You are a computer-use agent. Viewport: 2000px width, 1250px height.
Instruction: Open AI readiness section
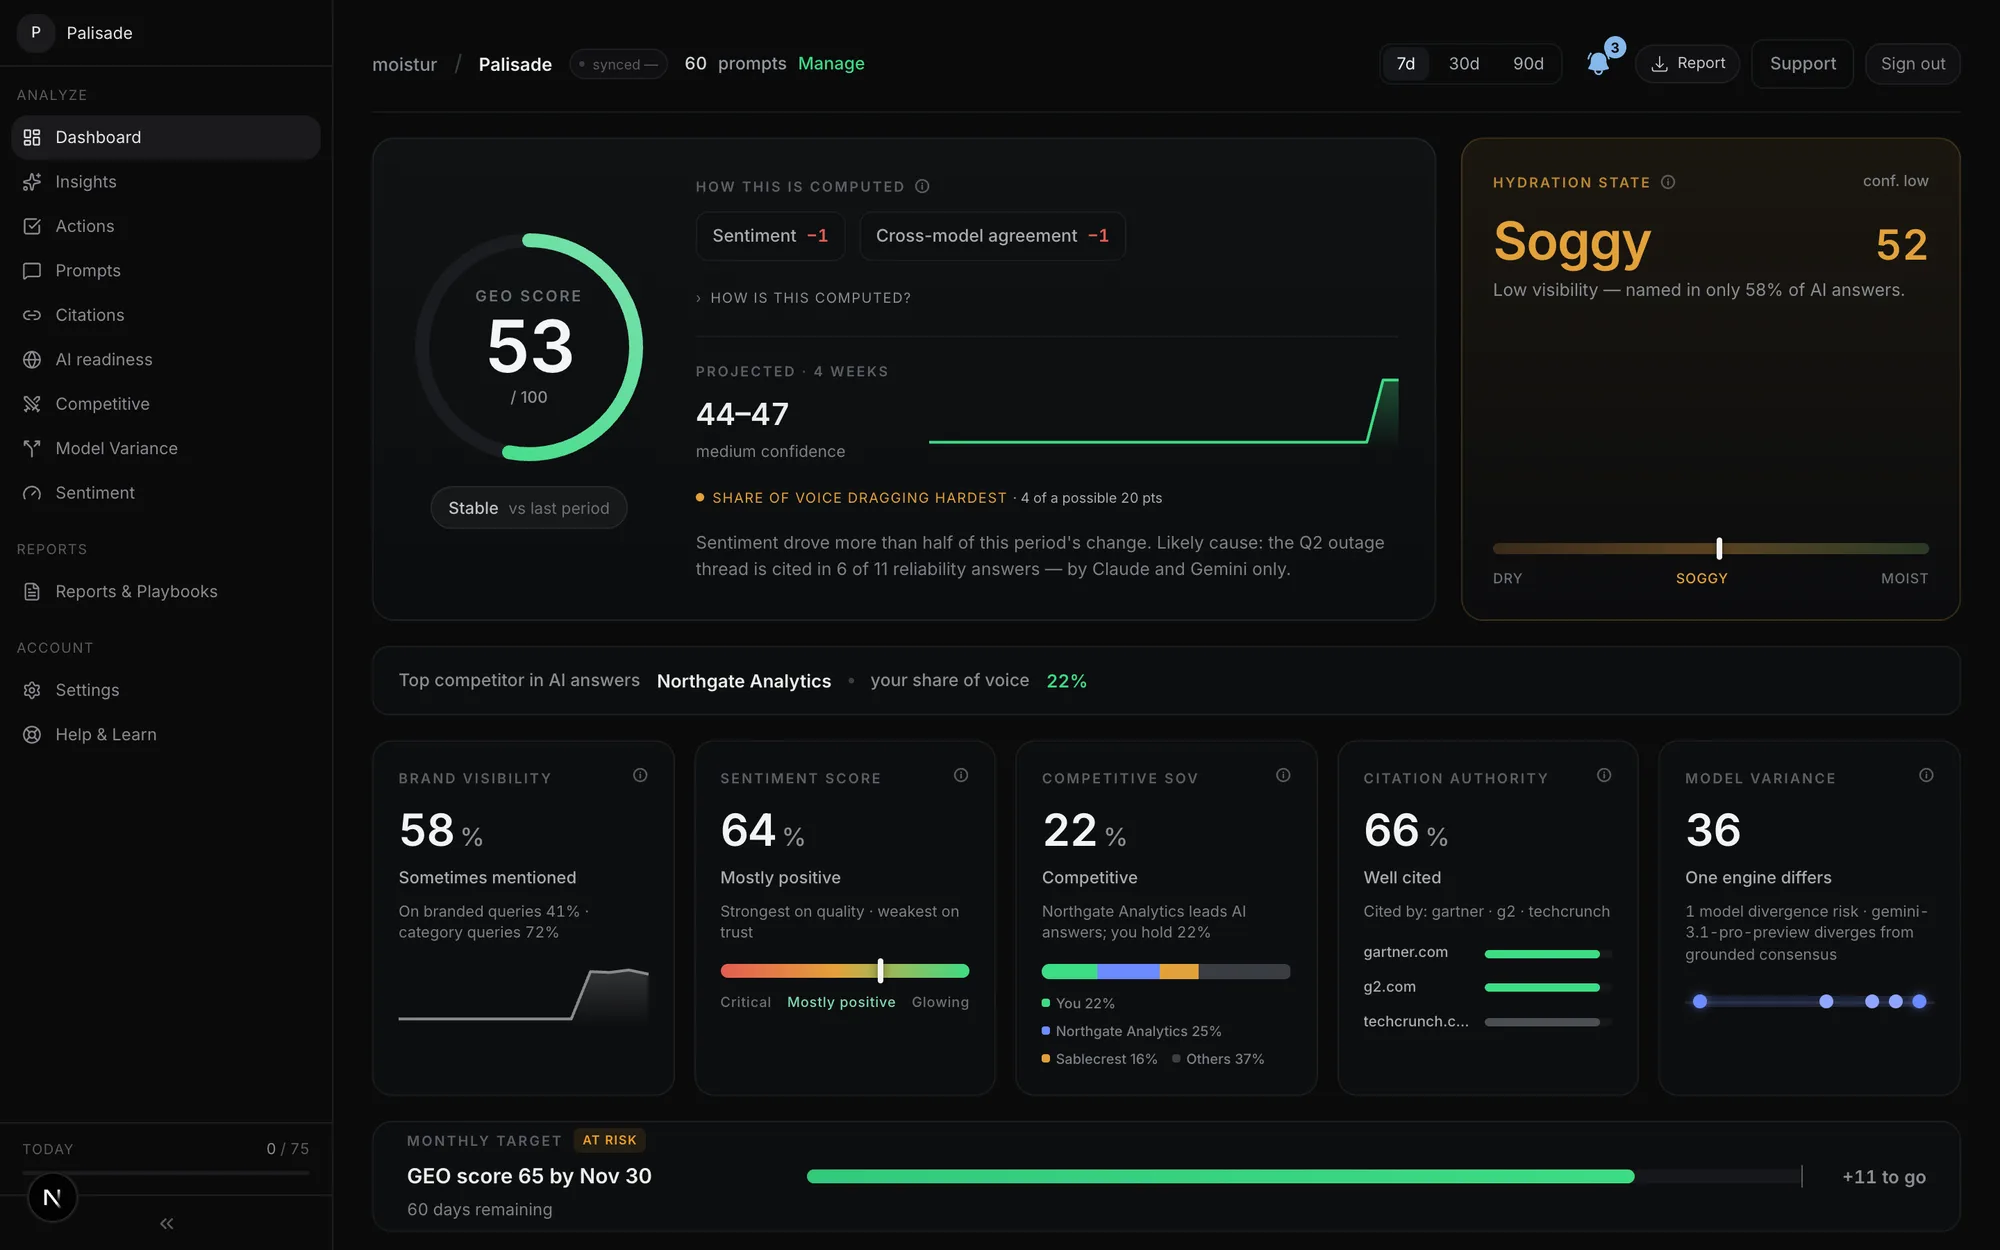click(166, 360)
